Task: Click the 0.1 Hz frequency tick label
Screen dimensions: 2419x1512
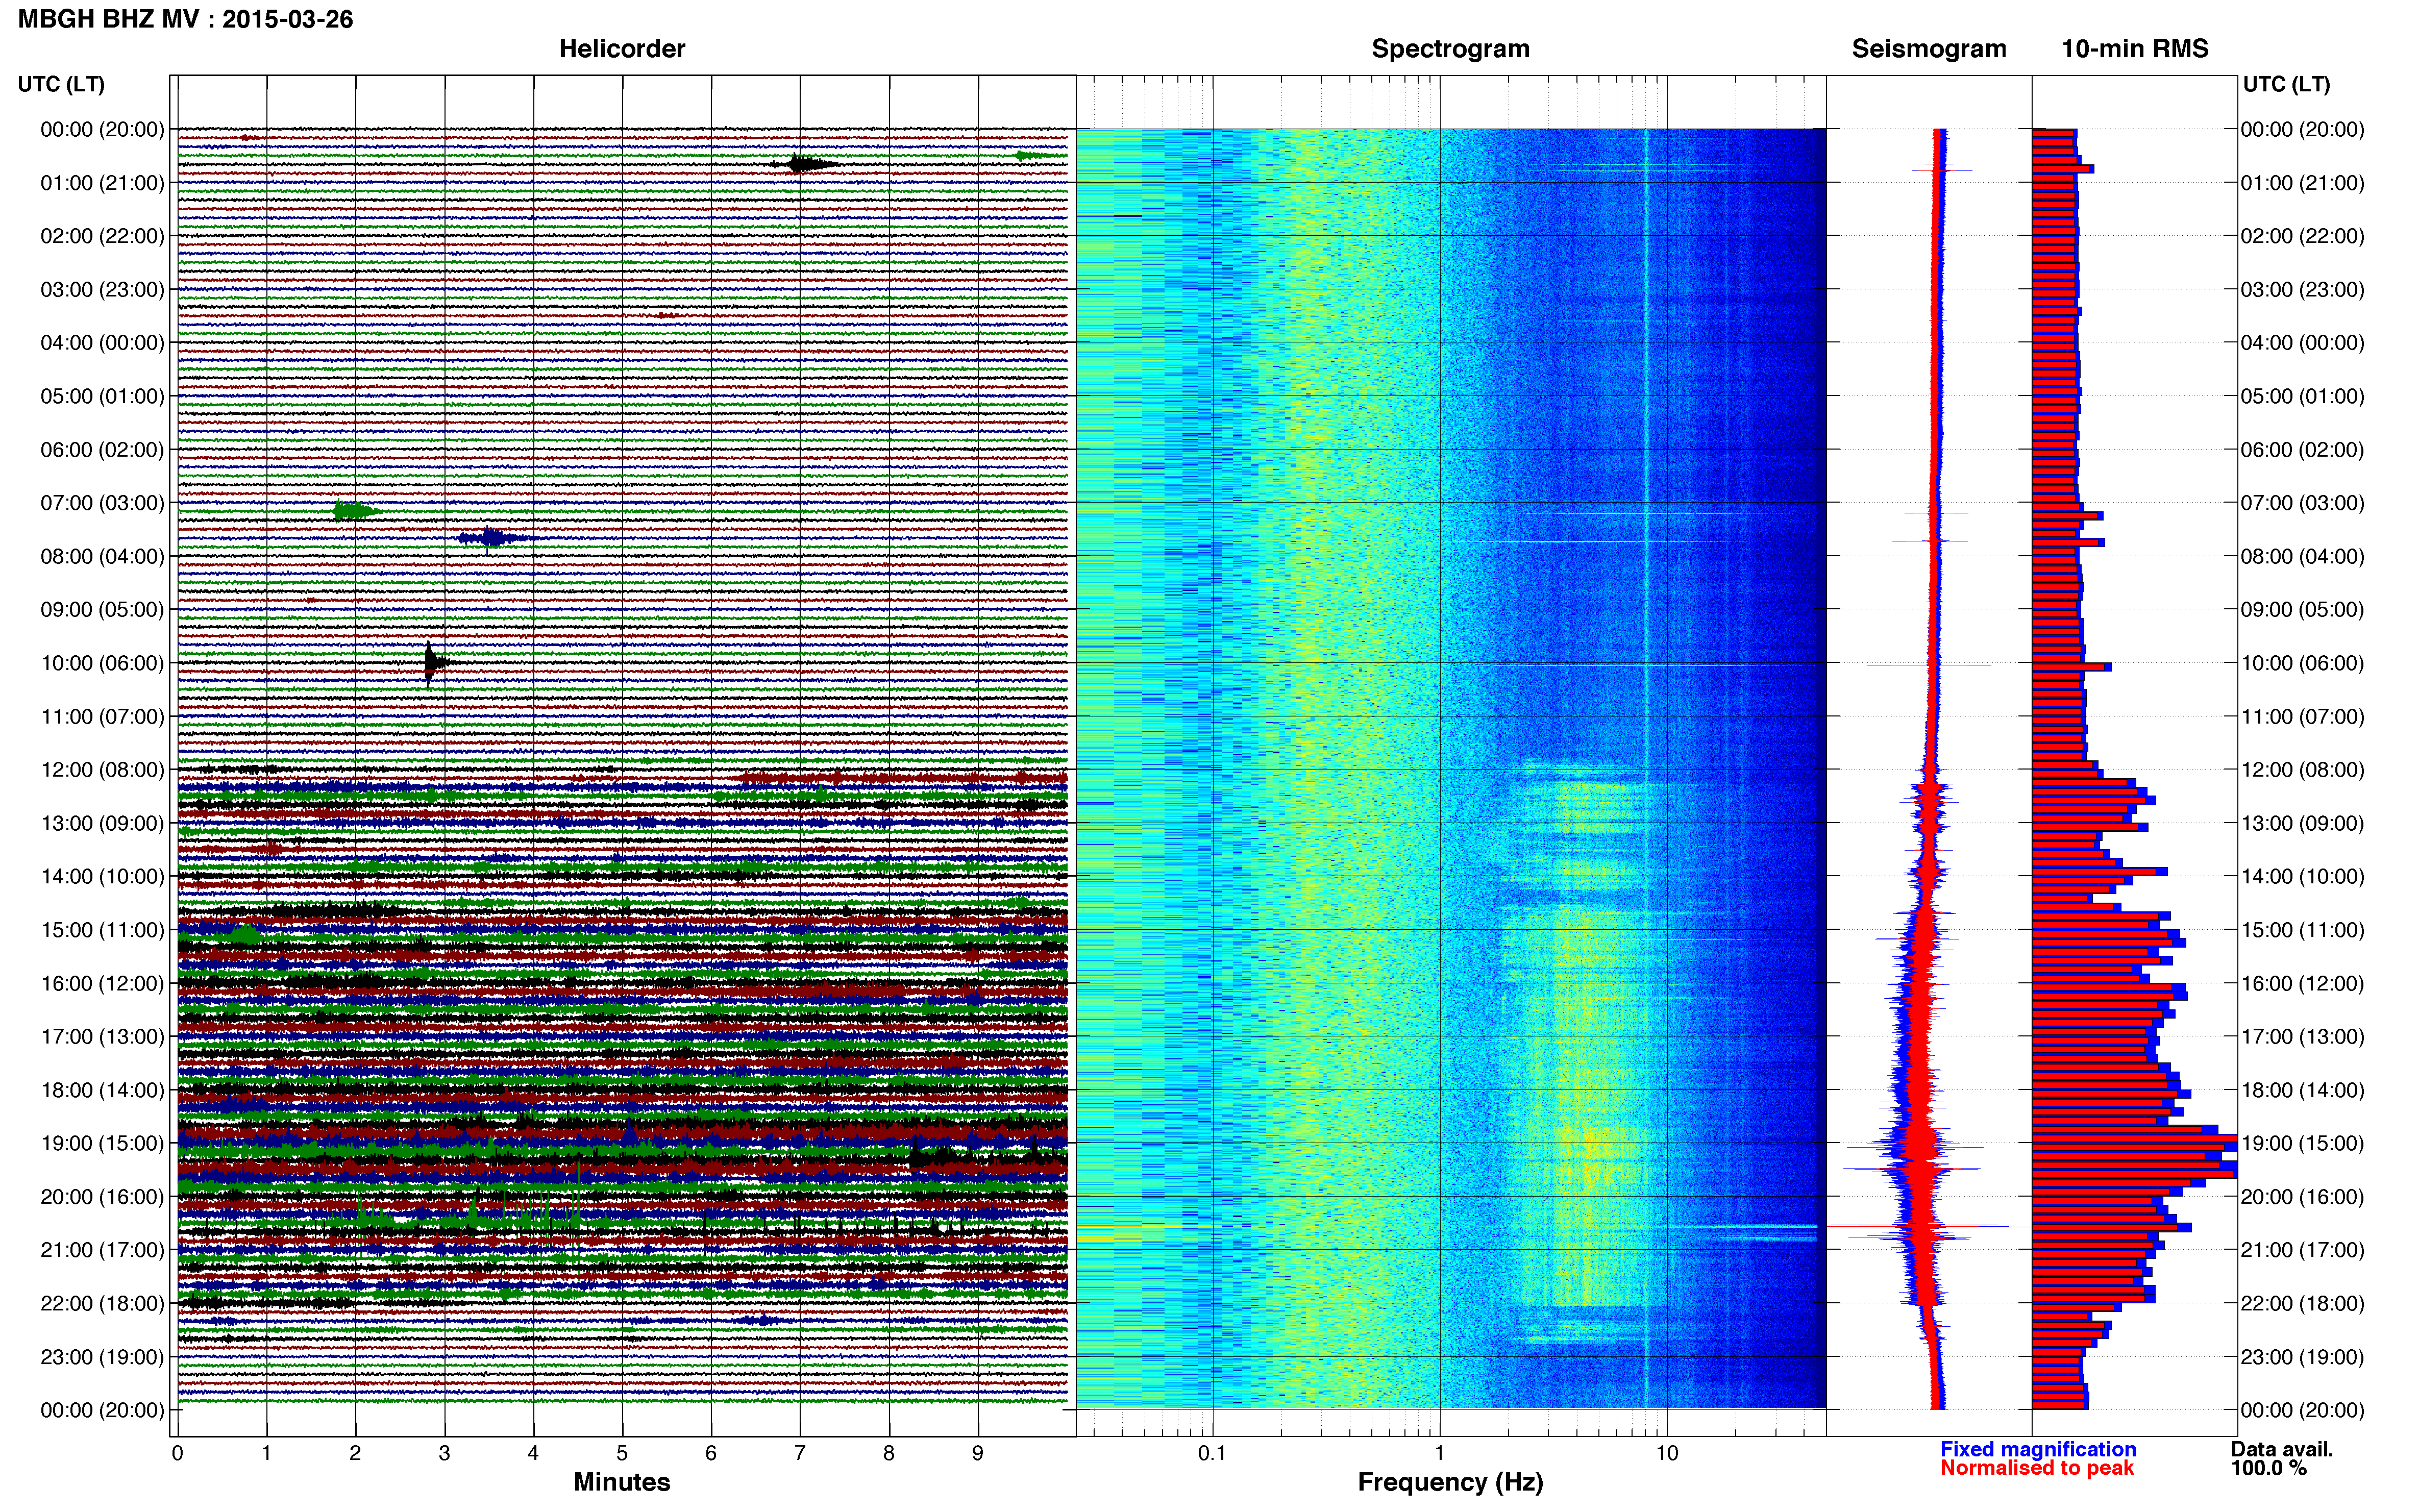Action: coord(1212,1453)
